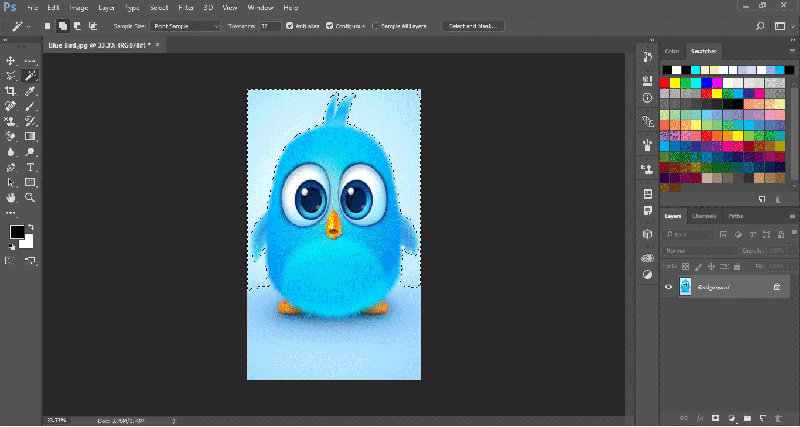Select the Marquee tool
Viewport: 800px width, 427px height.
point(30,61)
